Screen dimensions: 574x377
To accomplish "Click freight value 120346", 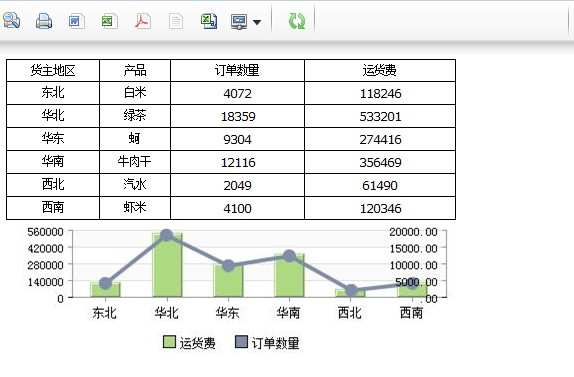I will click(x=380, y=208).
